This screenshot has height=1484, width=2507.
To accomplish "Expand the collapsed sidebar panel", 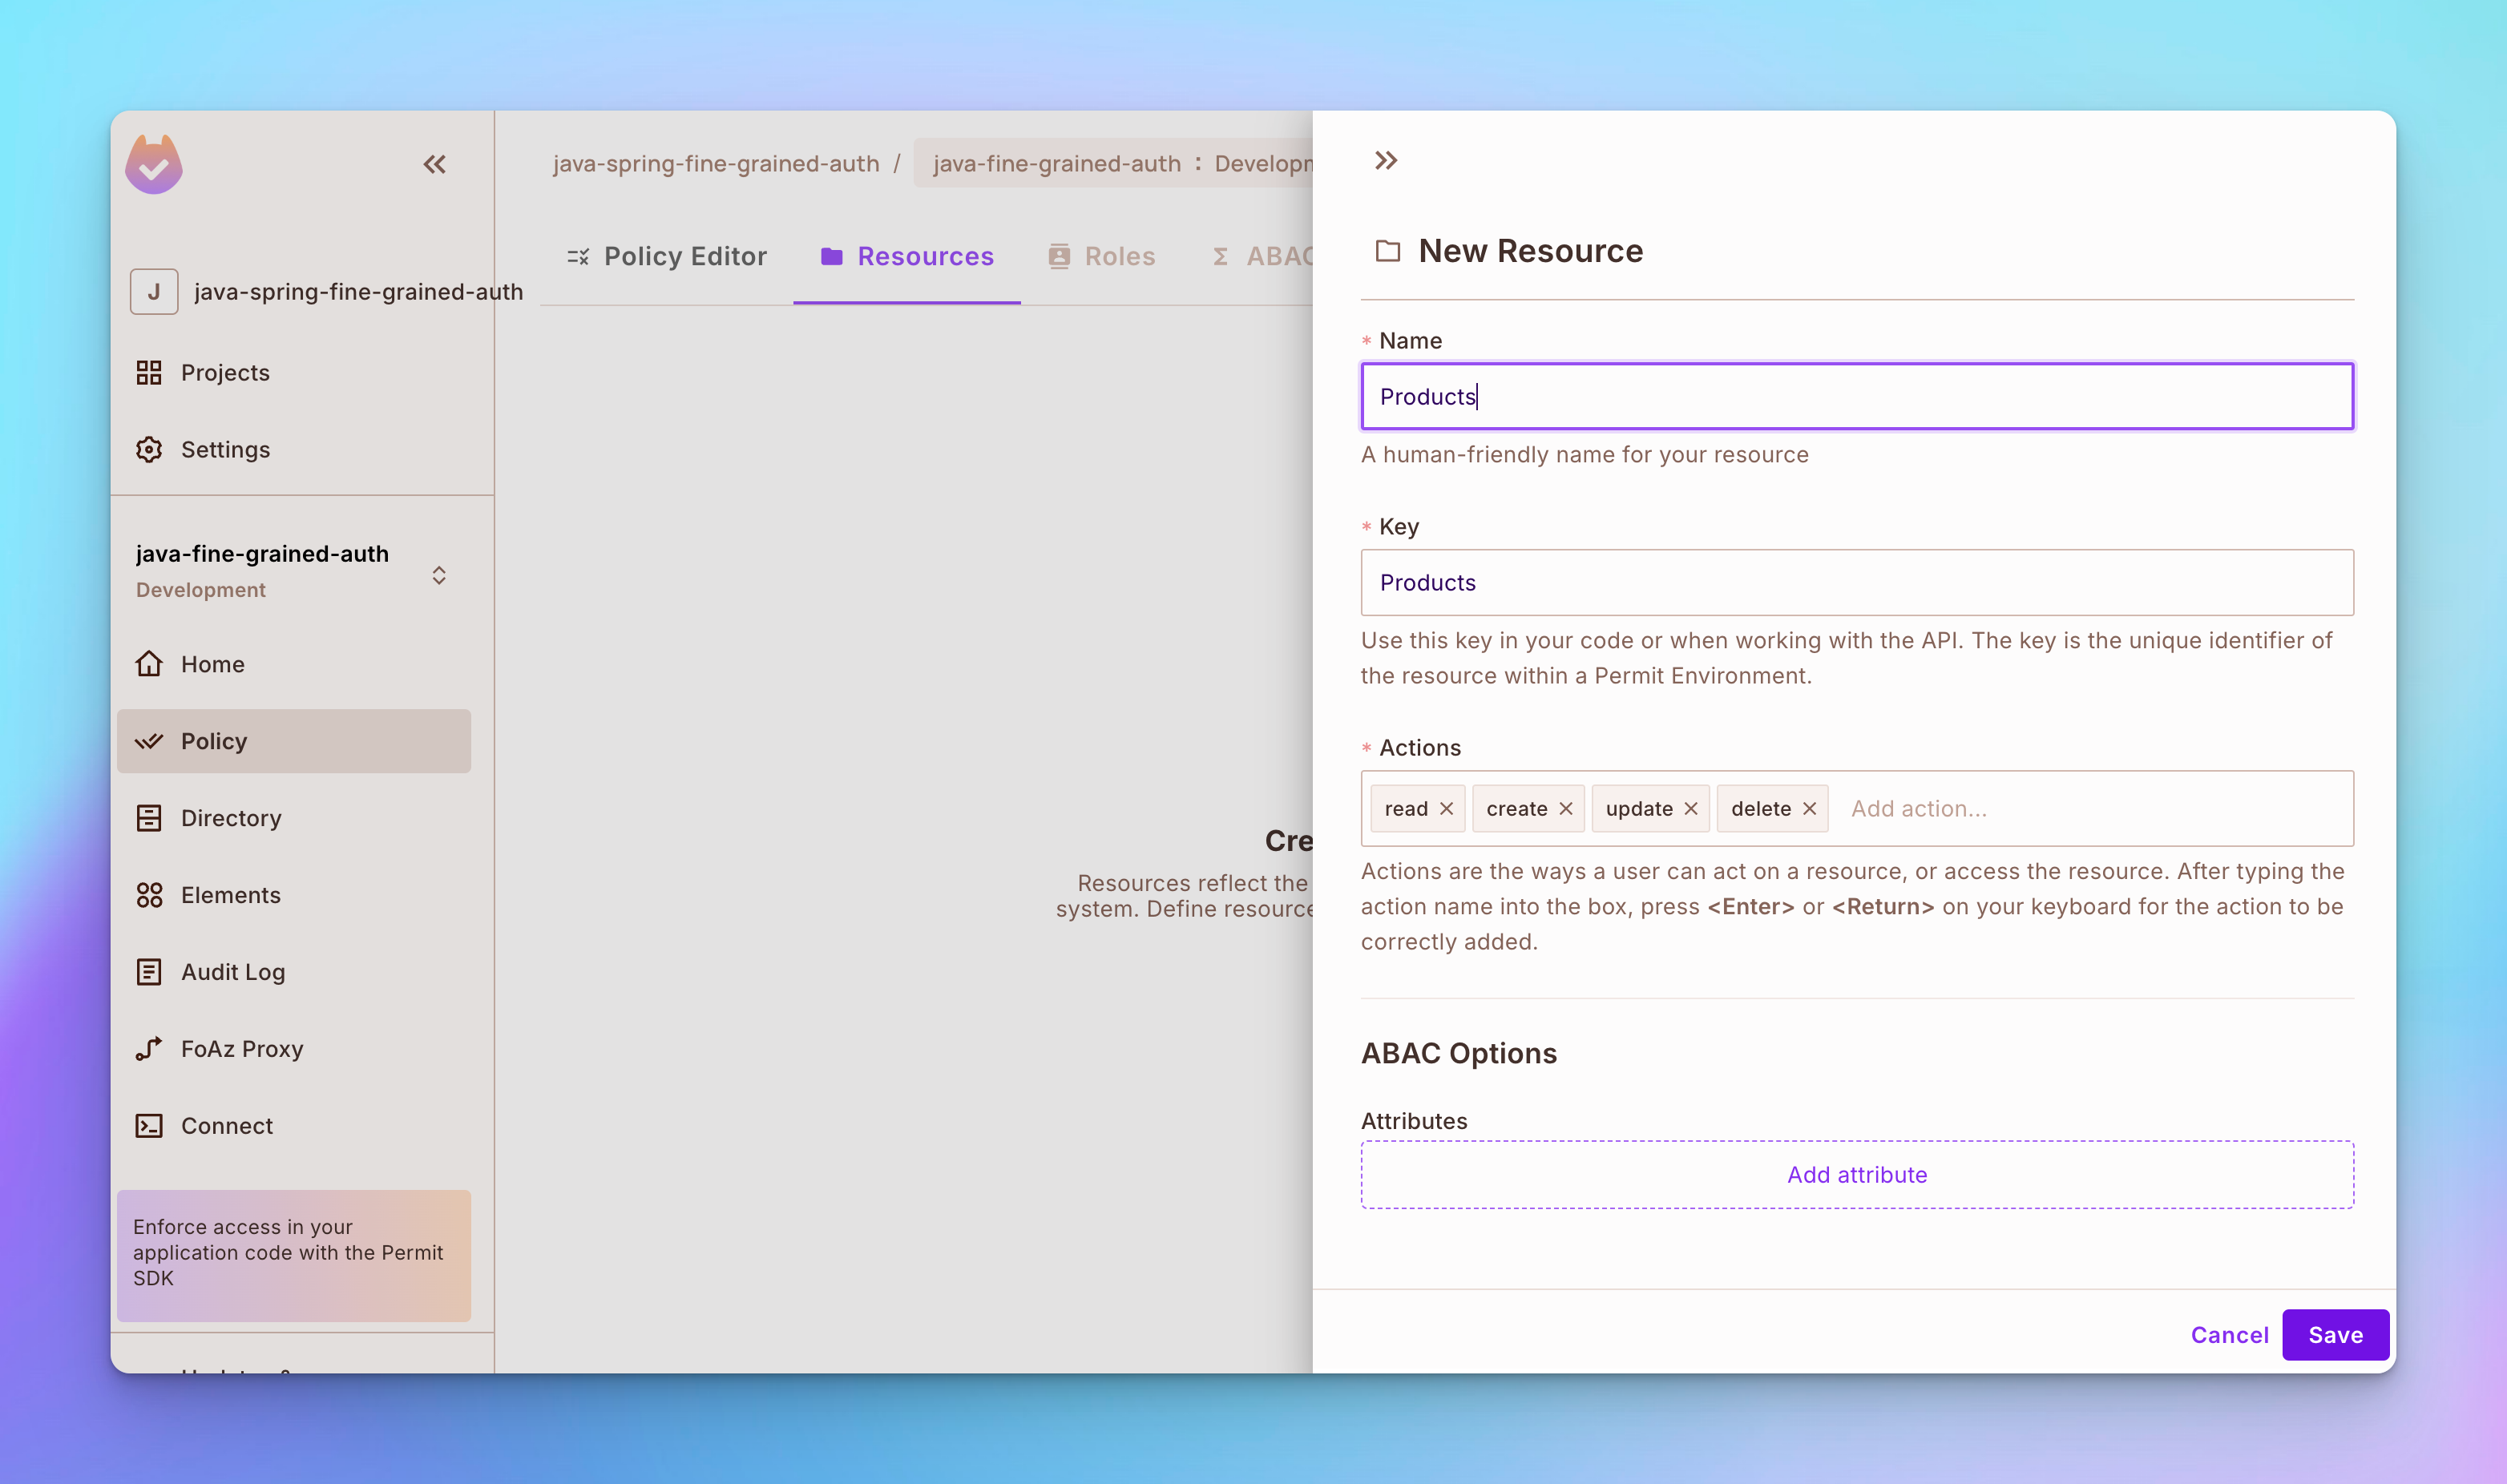I will click(x=1387, y=161).
